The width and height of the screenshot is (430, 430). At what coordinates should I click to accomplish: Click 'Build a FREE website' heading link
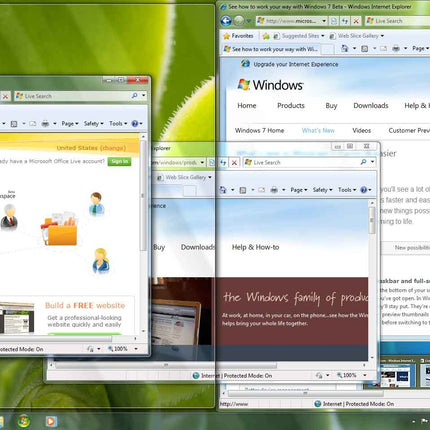[85, 305]
